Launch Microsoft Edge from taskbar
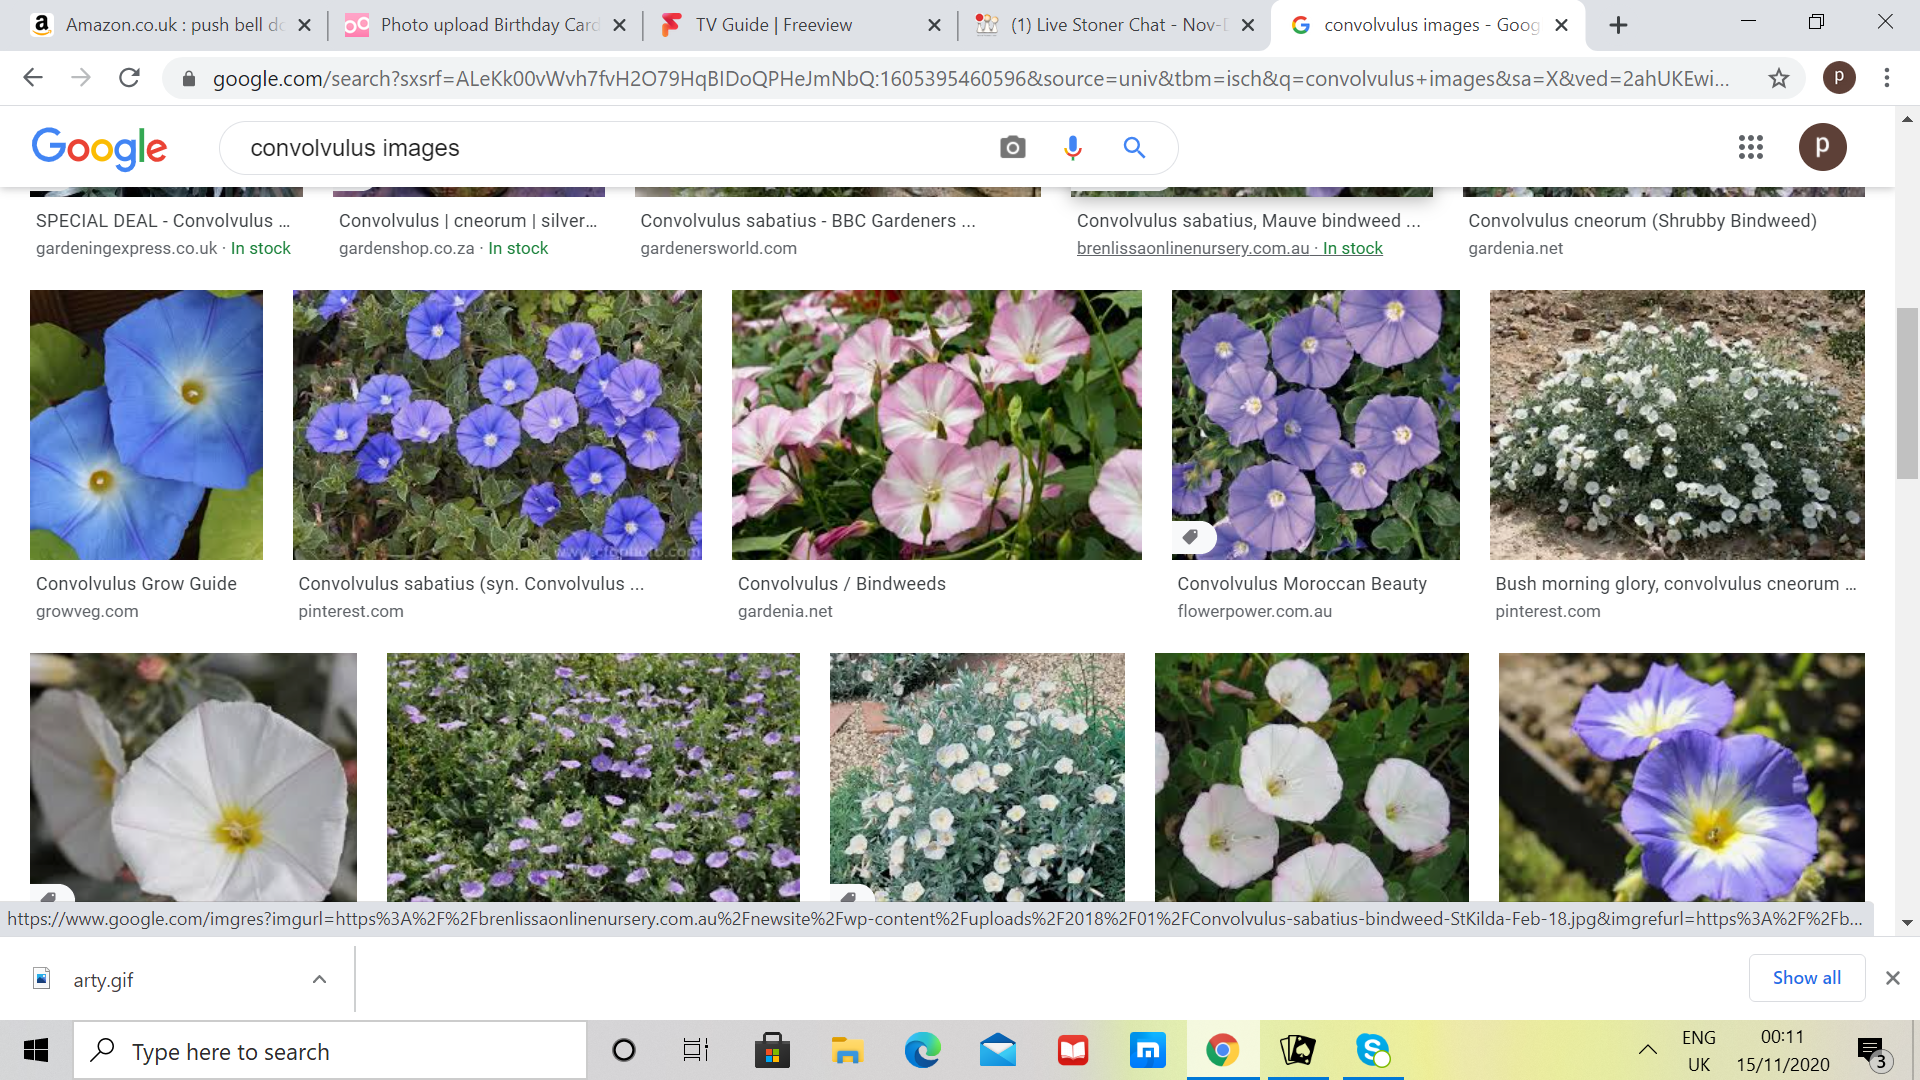Viewport: 1920px width, 1080px height. click(x=922, y=1050)
